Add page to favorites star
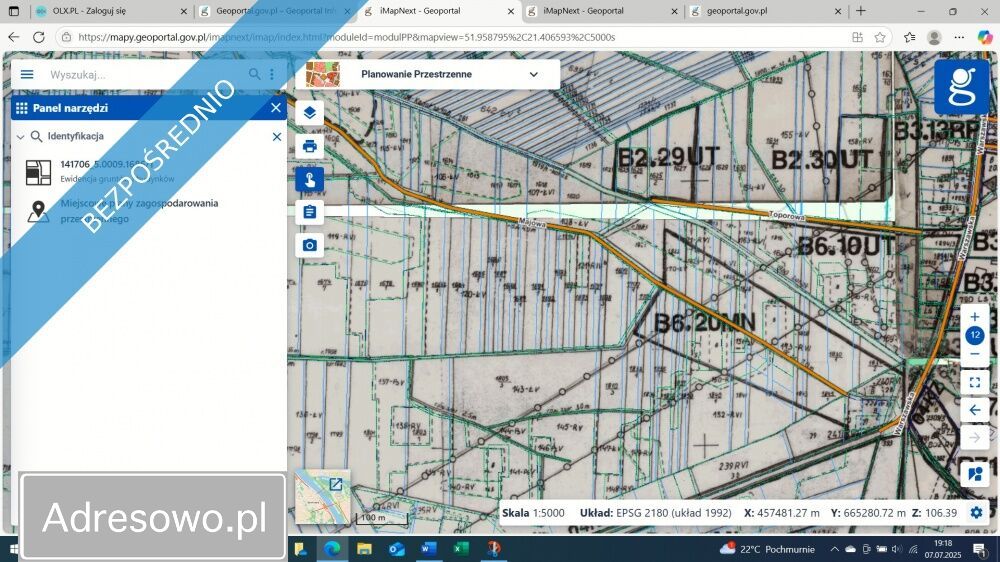This screenshot has height=562, width=1000. pyautogui.click(x=880, y=38)
